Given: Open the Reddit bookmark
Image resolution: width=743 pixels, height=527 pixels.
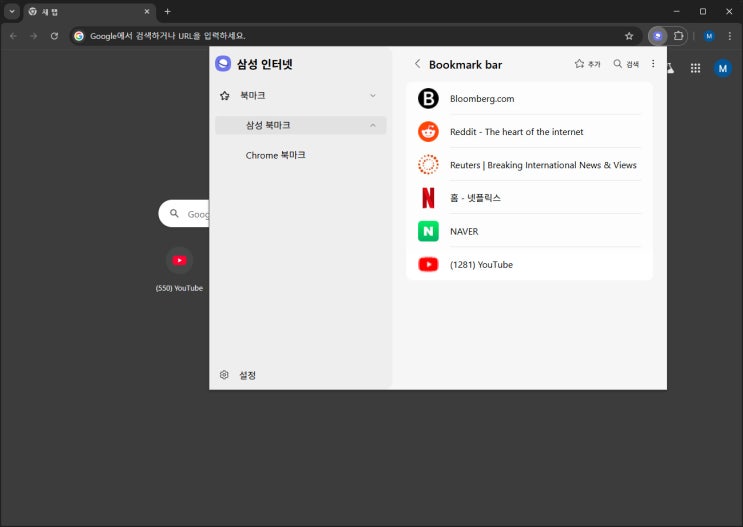Looking at the screenshot, I should coord(529,132).
